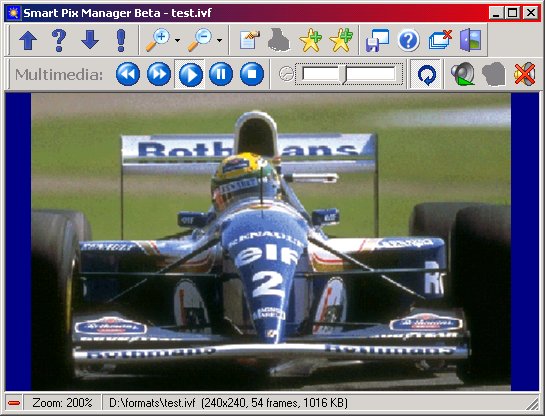
Task: Click the grayed-out shape icon in multimedia bar
Action: coord(493,74)
